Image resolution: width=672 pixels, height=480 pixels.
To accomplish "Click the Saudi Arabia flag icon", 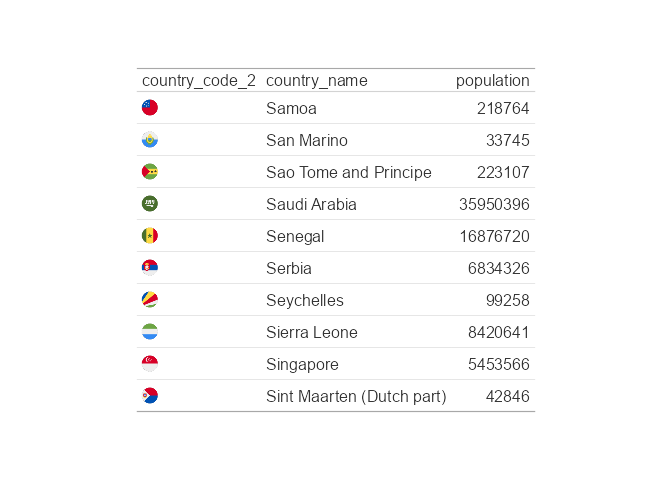I will (x=150, y=204).
